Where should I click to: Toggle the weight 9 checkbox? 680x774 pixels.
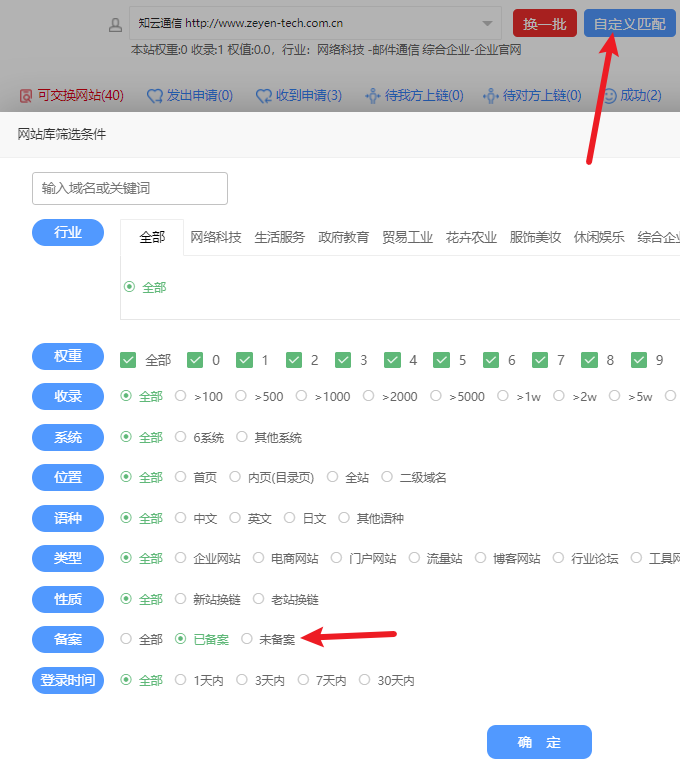pos(639,360)
